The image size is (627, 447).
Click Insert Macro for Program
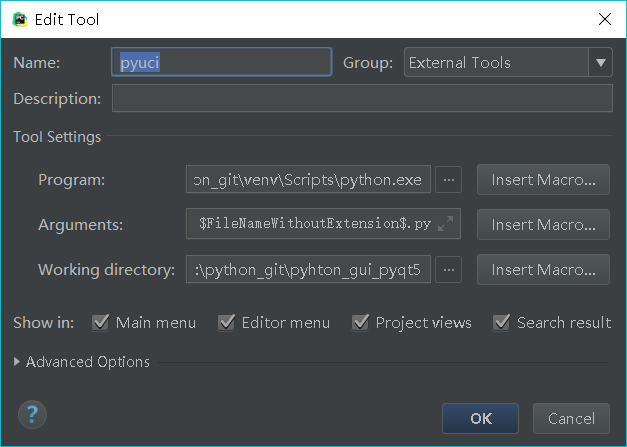543,180
